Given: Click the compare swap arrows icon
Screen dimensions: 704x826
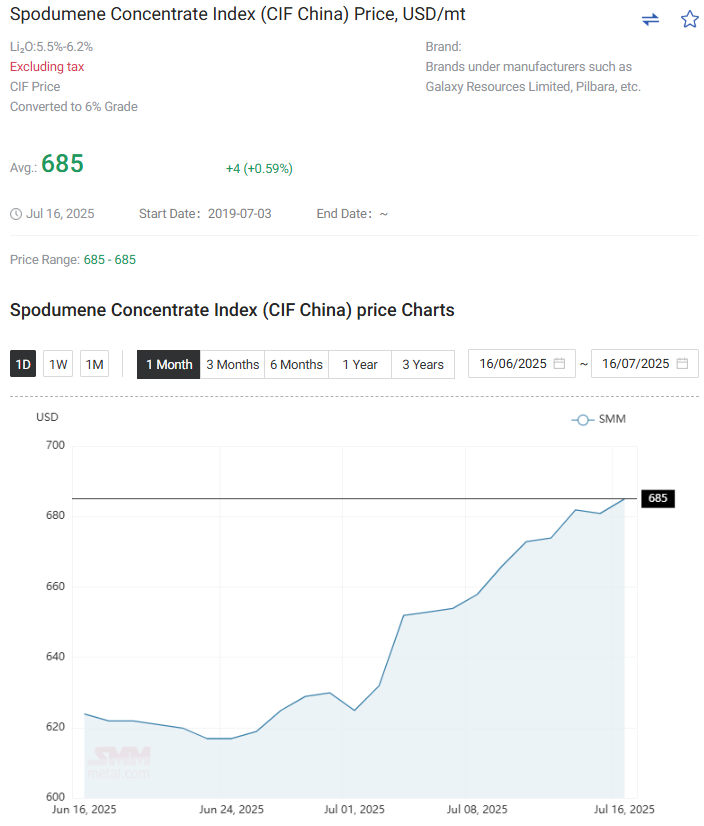Looking at the screenshot, I should point(650,19).
